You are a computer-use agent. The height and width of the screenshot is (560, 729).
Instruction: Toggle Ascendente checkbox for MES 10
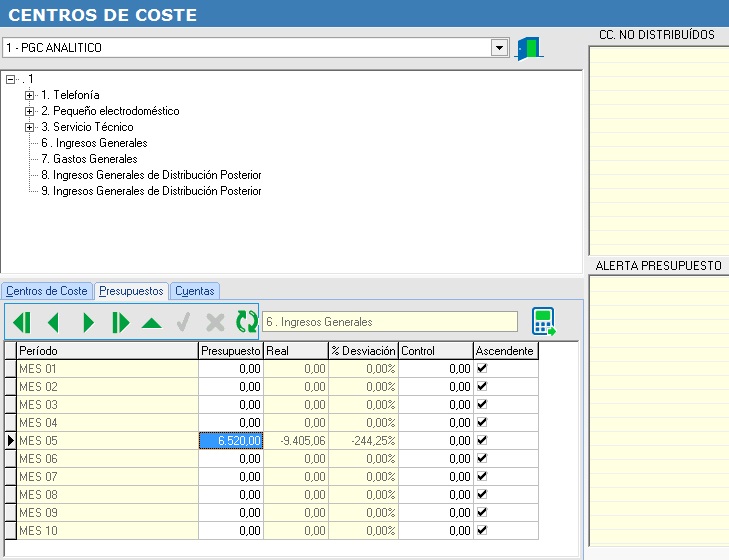click(482, 530)
